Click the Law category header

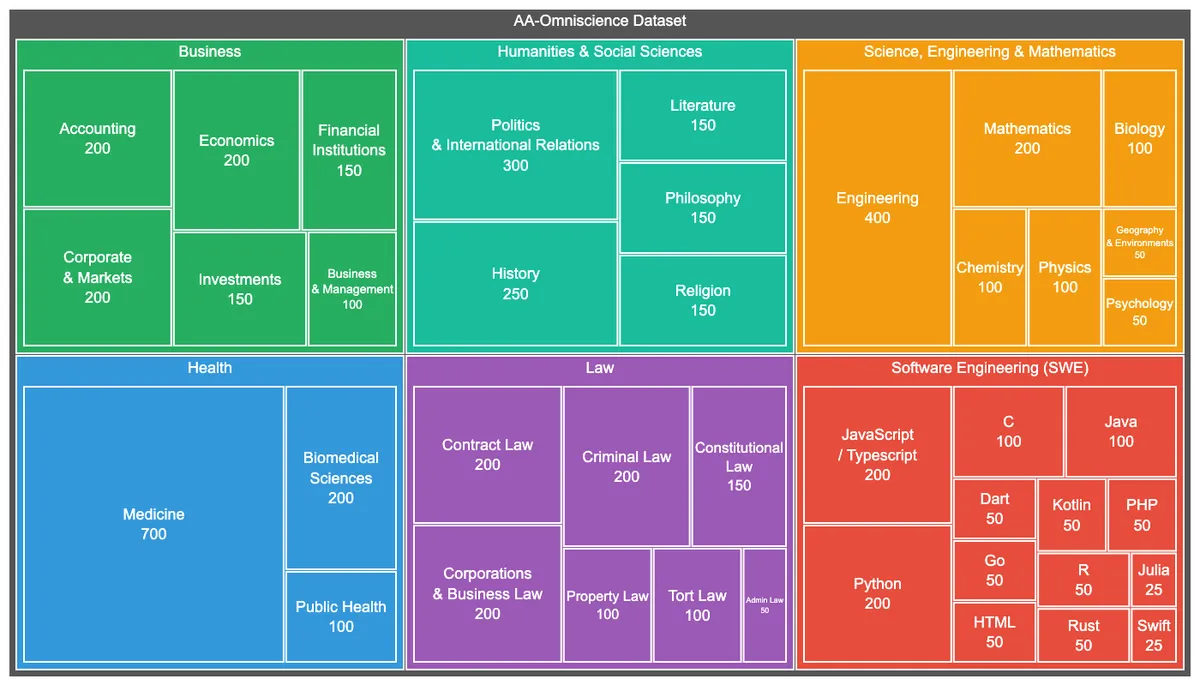click(599, 368)
